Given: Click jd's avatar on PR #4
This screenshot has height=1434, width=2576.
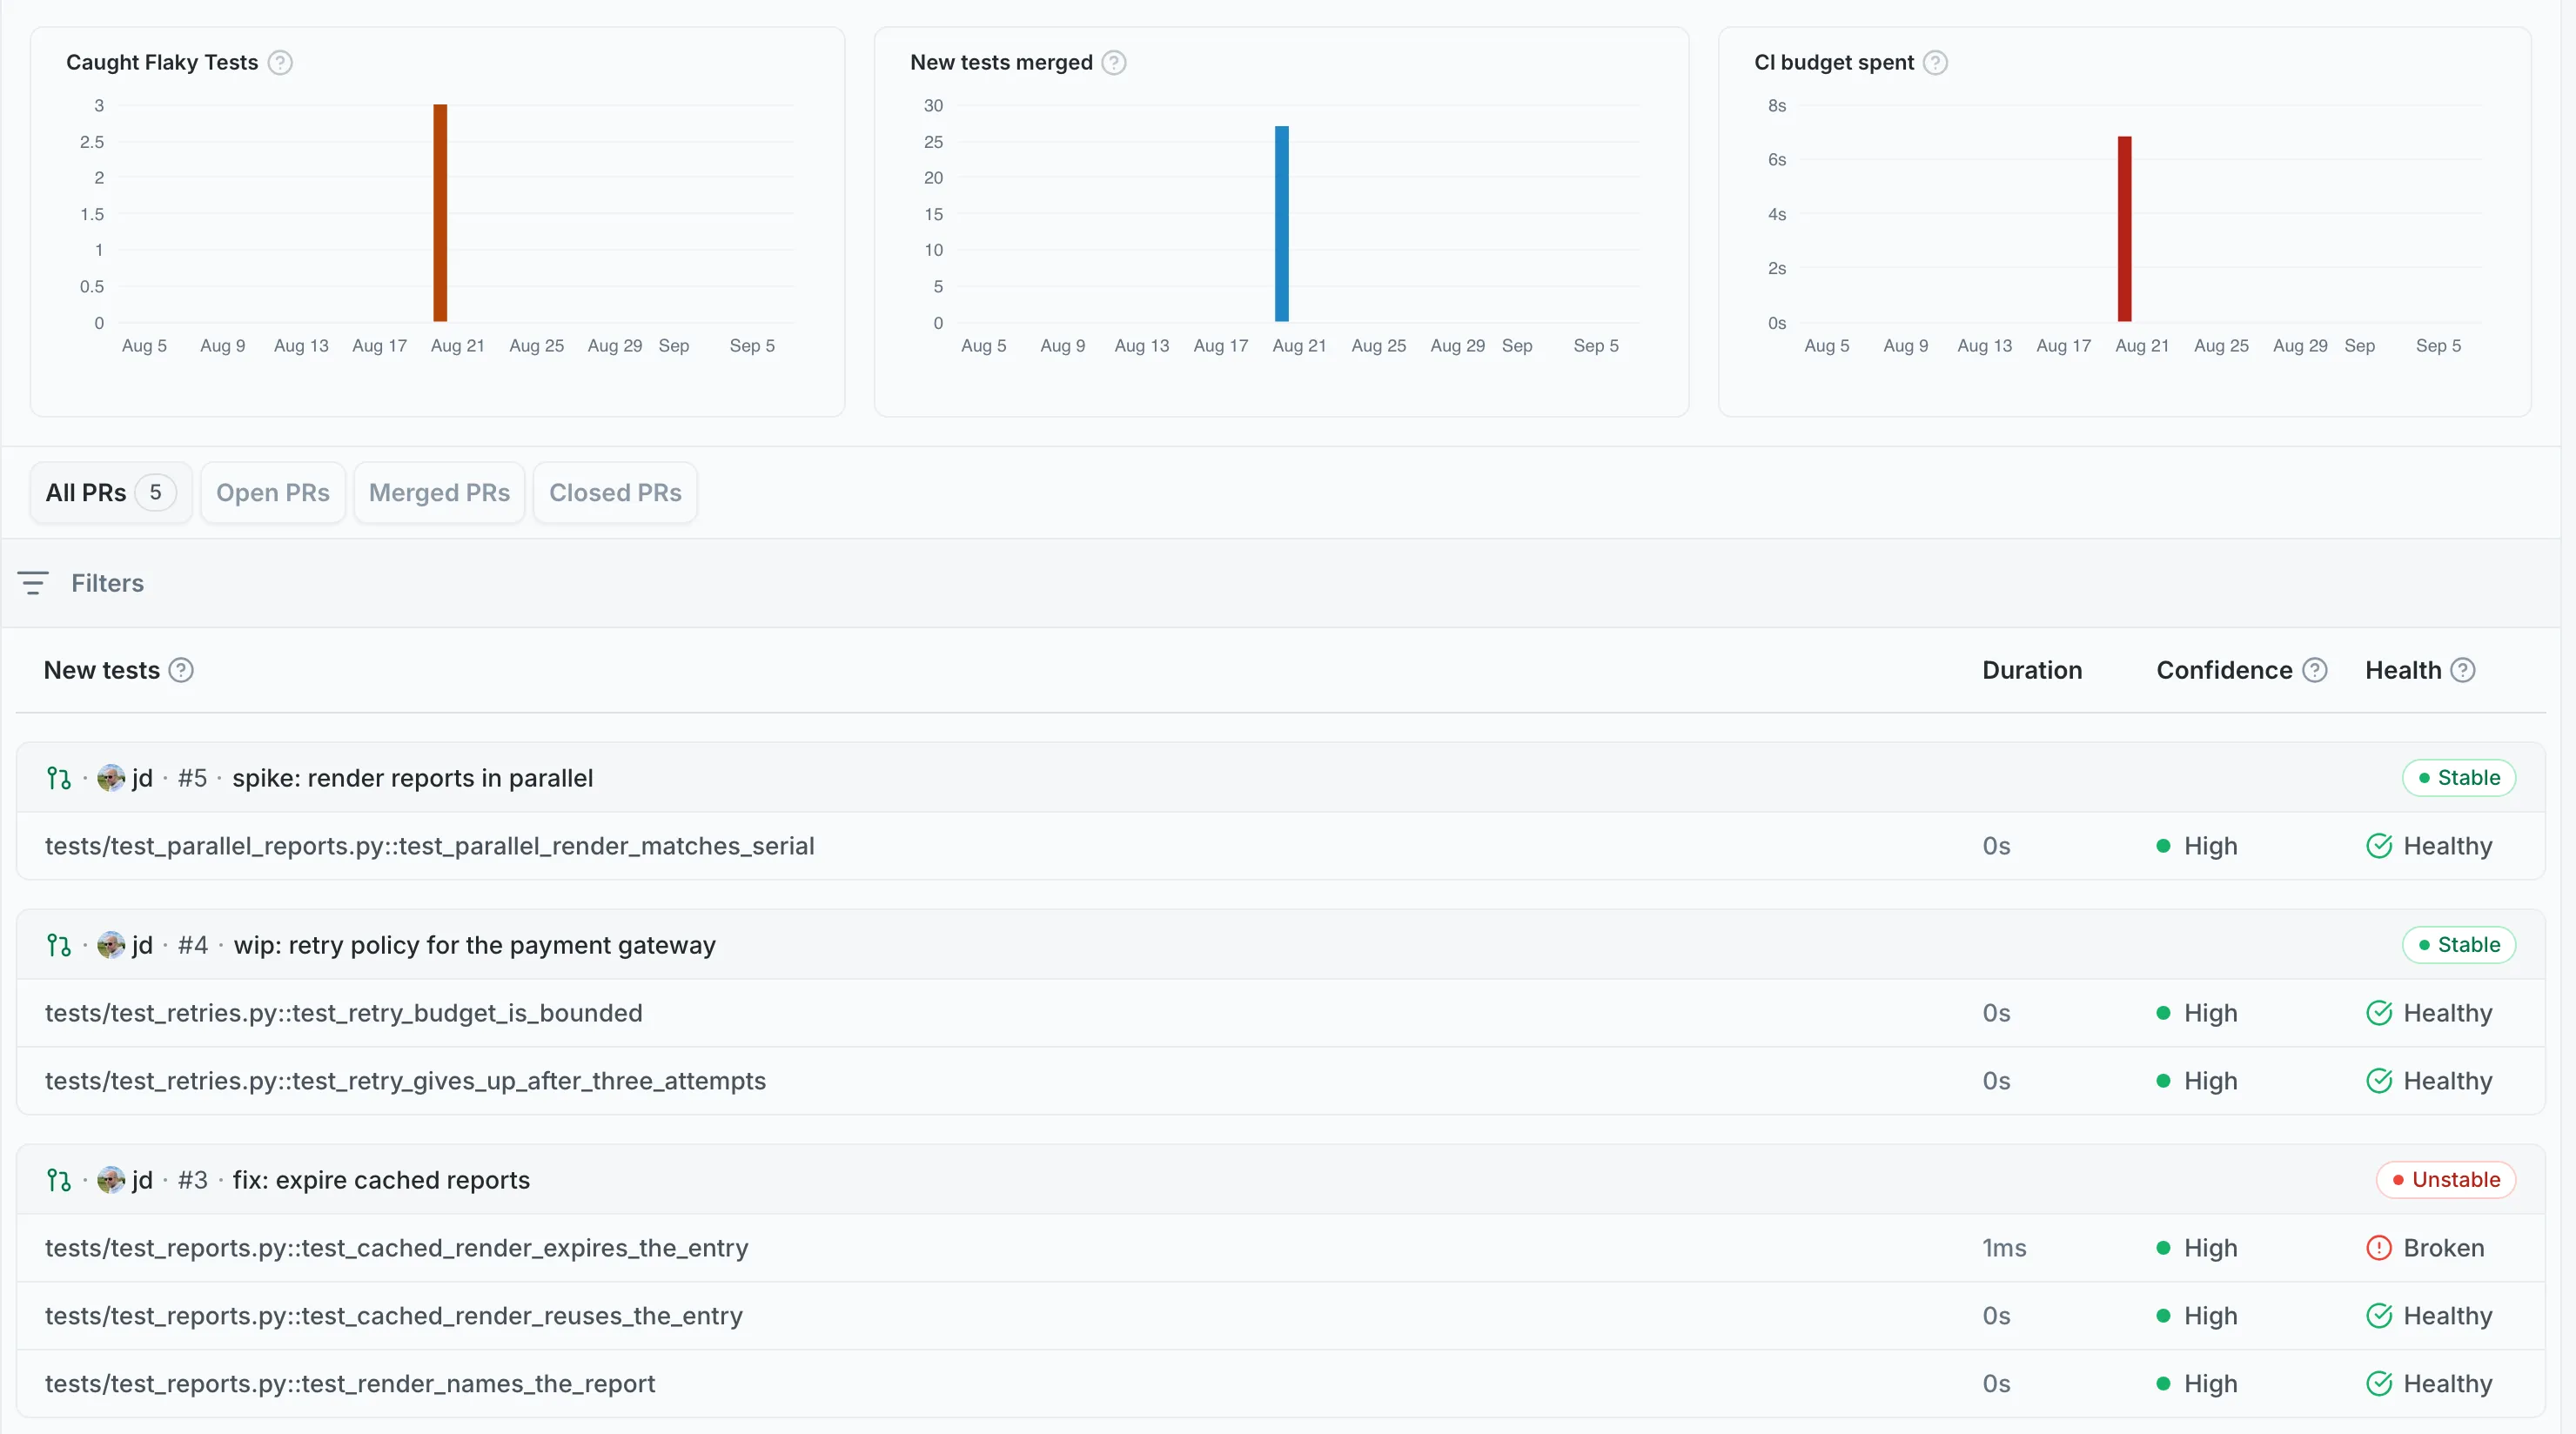Looking at the screenshot, I should pos(111,945).
